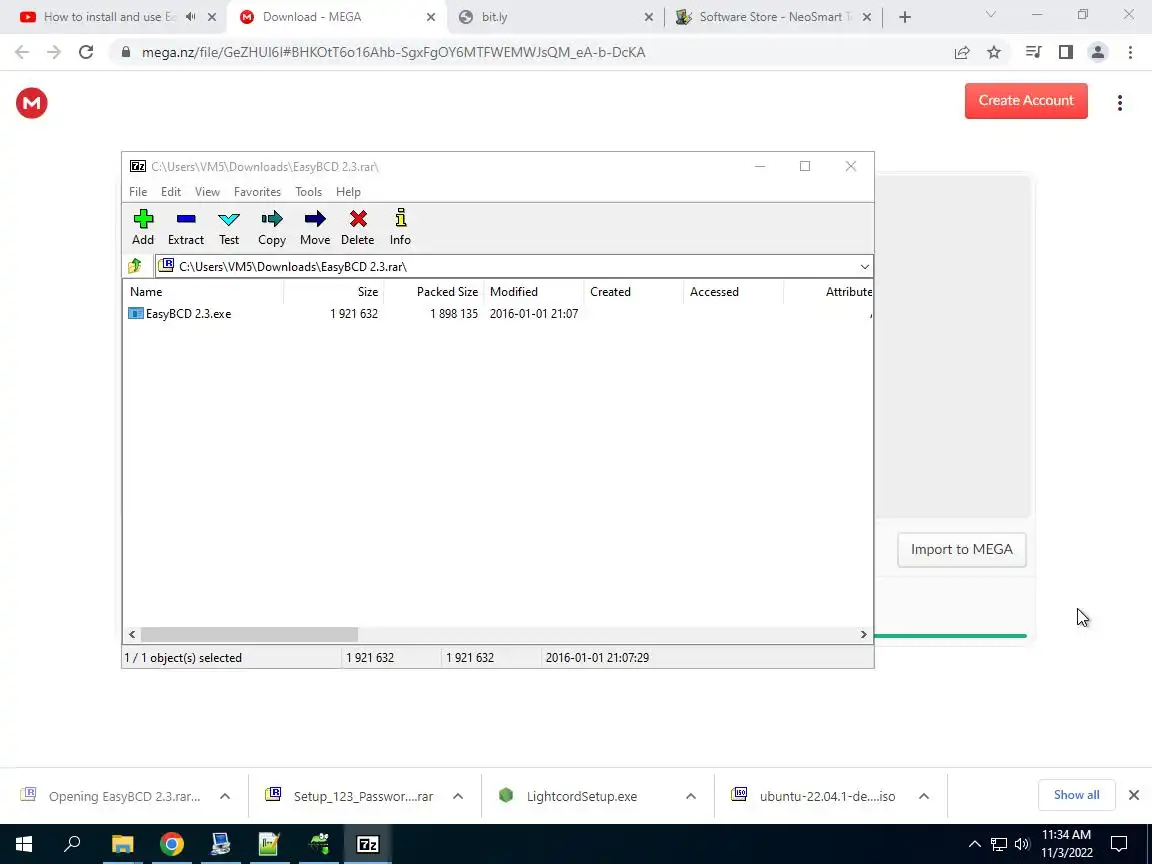Click the Add button in 7-Zip toolbar
The height and width of the screenshot is (864, 1152).
tap(143, 227)
